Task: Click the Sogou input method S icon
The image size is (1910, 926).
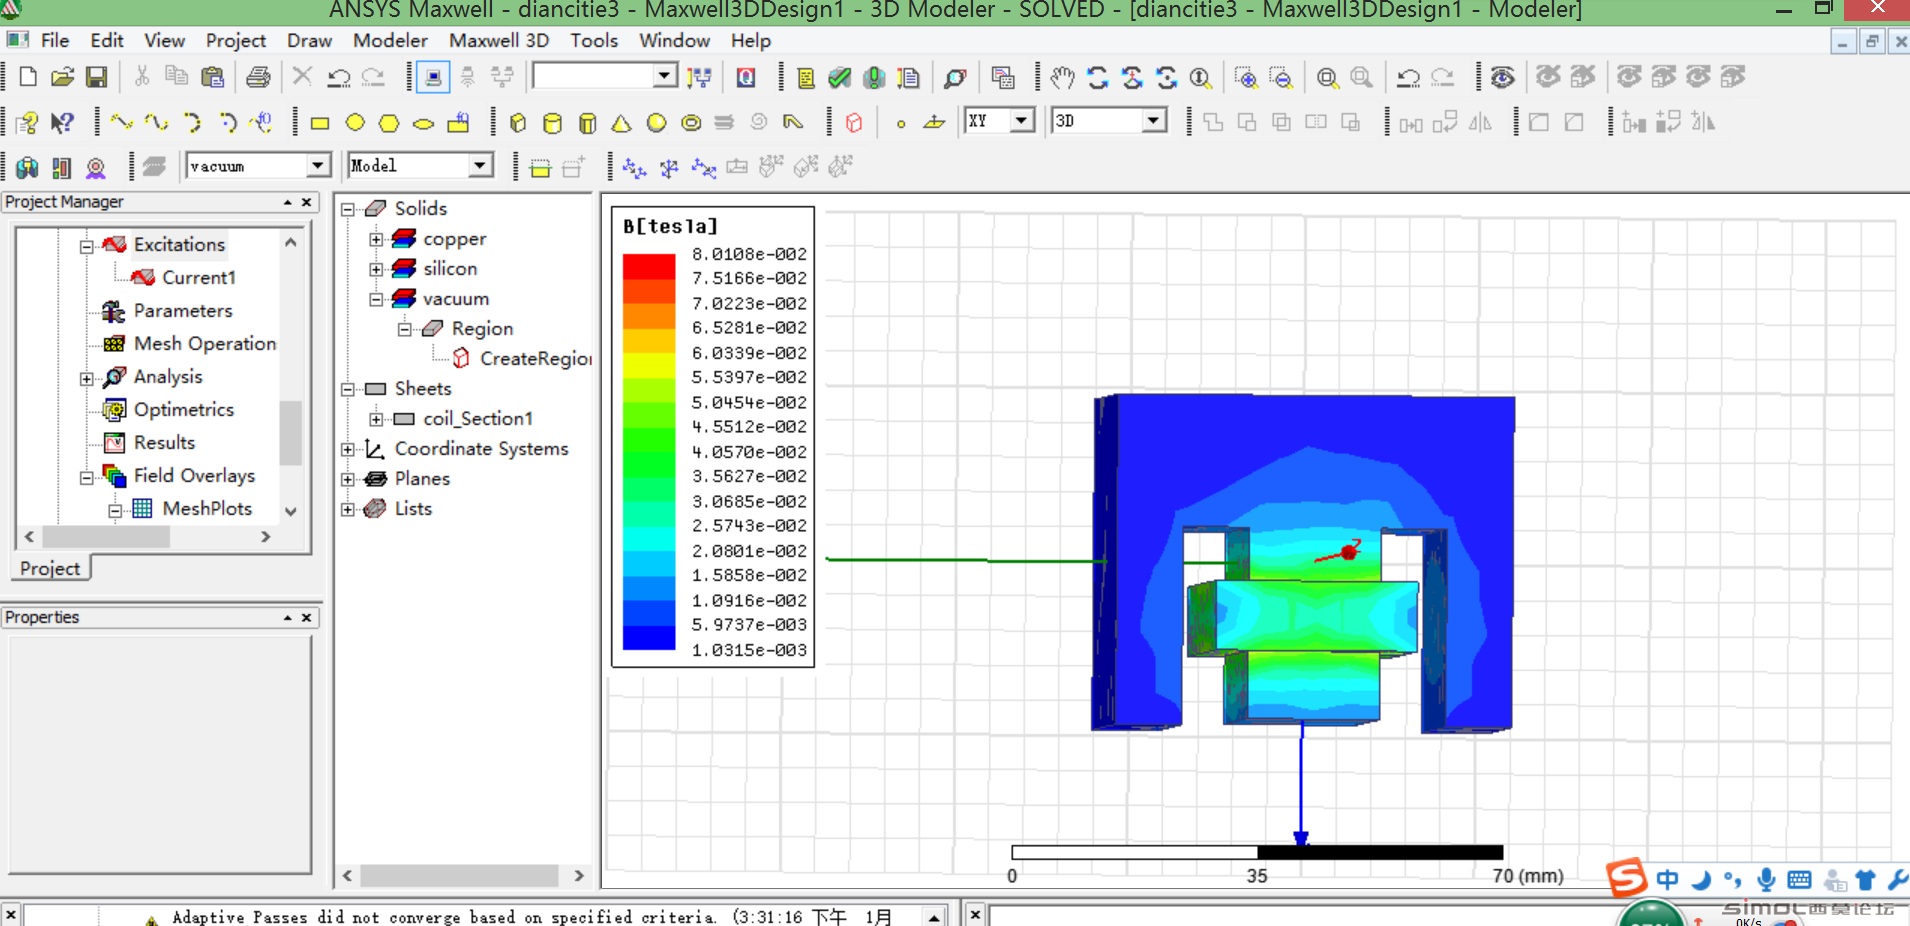Action: [1626, 878]
